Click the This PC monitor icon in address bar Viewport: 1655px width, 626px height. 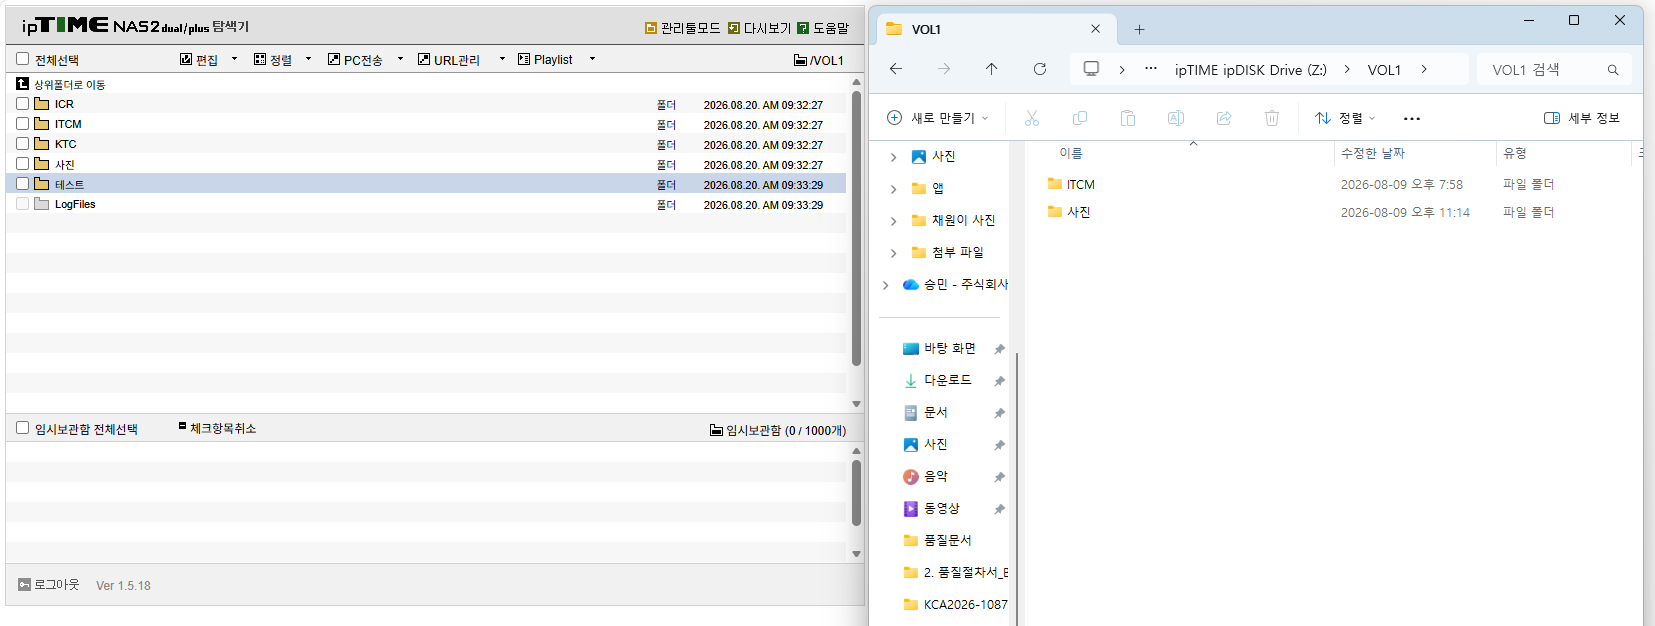tap(1091, 69)
